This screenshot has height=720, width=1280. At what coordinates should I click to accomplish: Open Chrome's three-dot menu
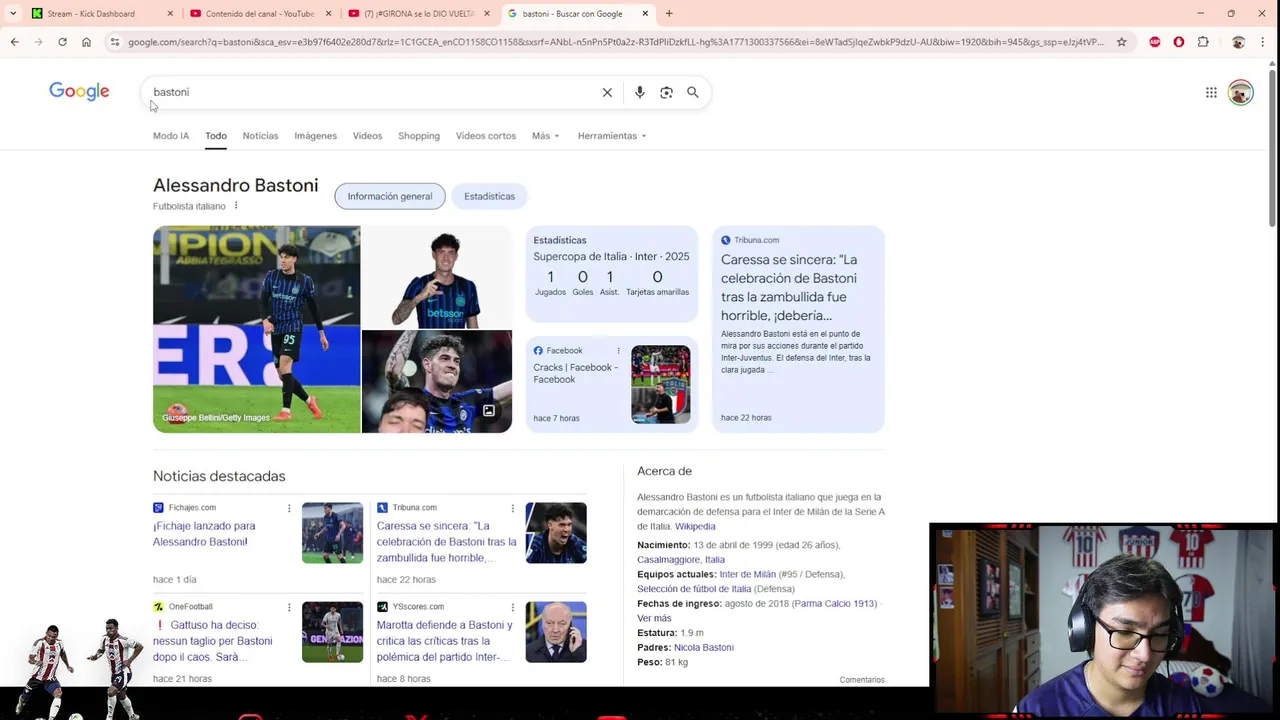[x=1262, y=42]
